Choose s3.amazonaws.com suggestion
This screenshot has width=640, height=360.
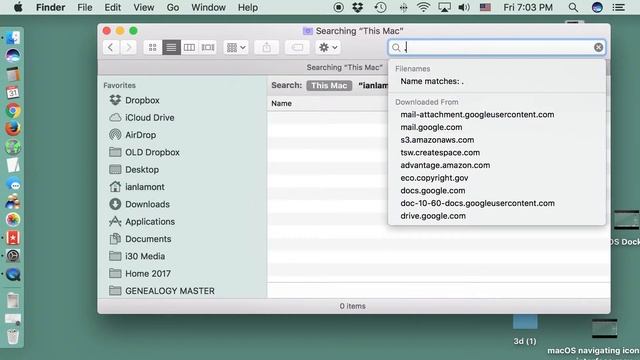click(x=497, y=140)
